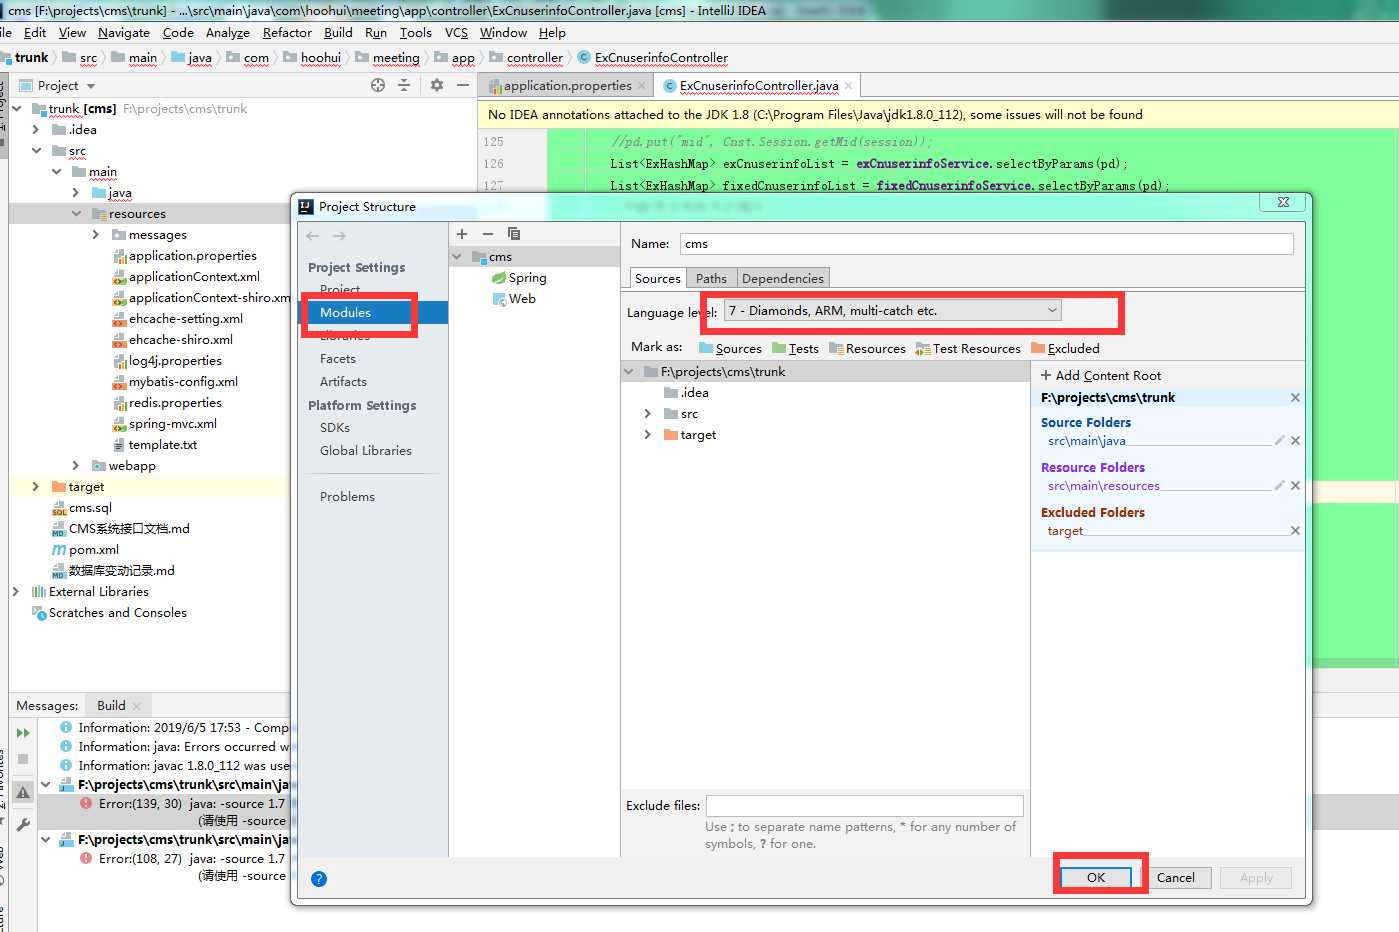Switch to the Paths tab

(711, 279)
